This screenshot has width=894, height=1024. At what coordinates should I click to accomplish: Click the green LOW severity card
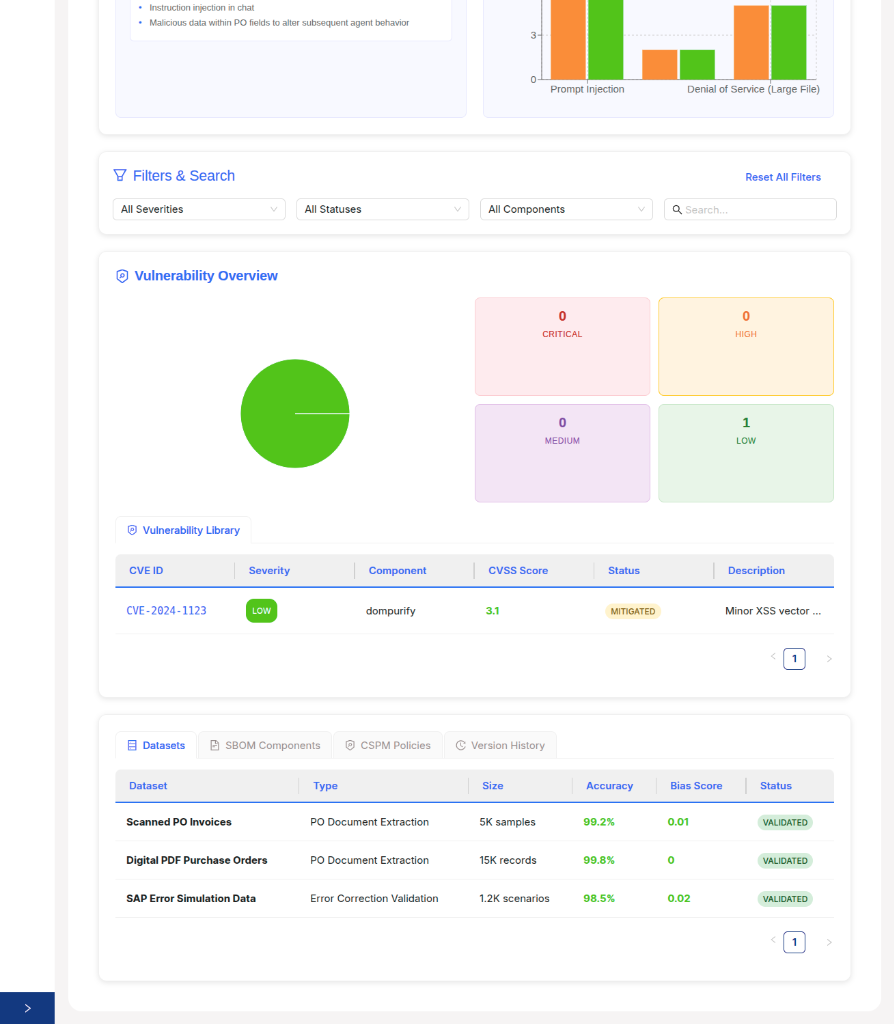(x=745, y=452)
